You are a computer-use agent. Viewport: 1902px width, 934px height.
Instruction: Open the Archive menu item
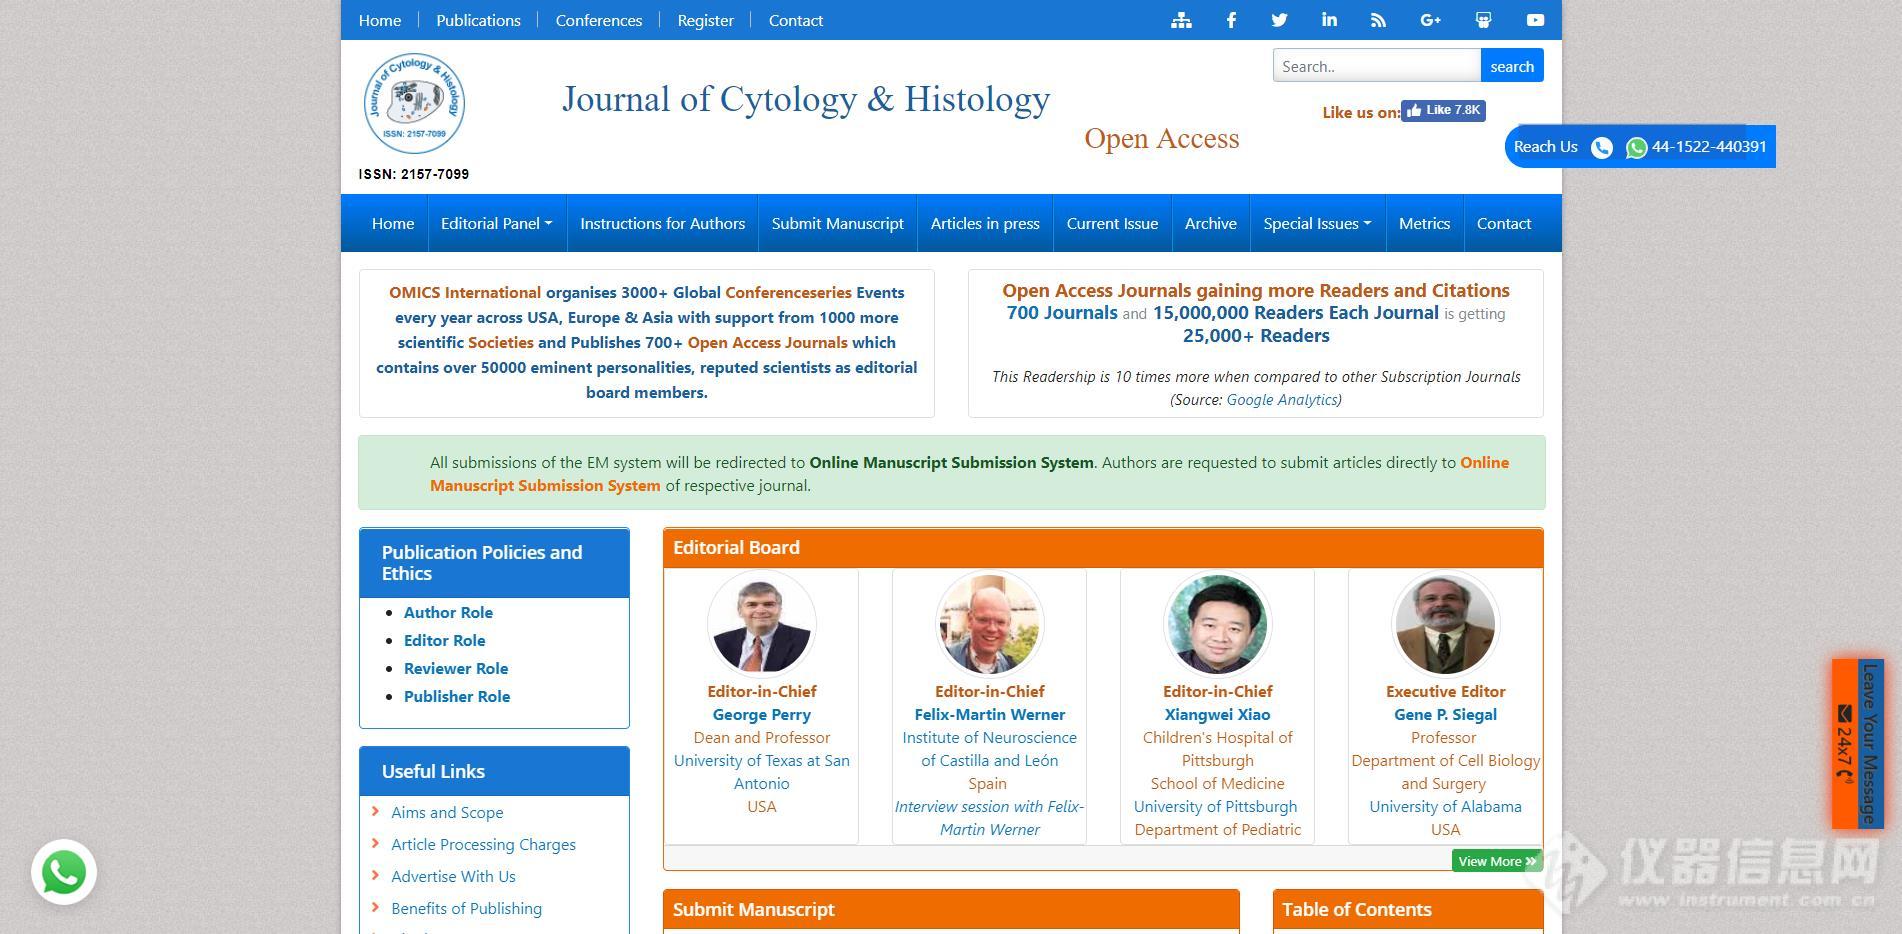(1211, 223)
